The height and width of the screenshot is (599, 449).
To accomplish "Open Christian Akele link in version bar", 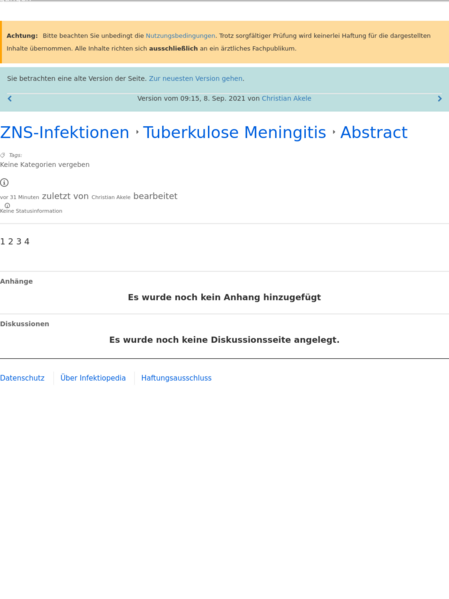I will 286,98.
